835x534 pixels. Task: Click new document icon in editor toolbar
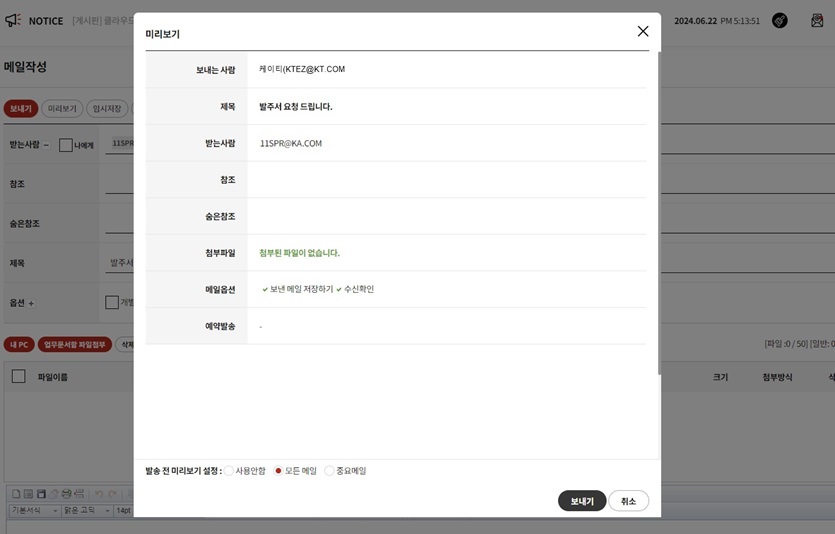(x=16, y=494)
